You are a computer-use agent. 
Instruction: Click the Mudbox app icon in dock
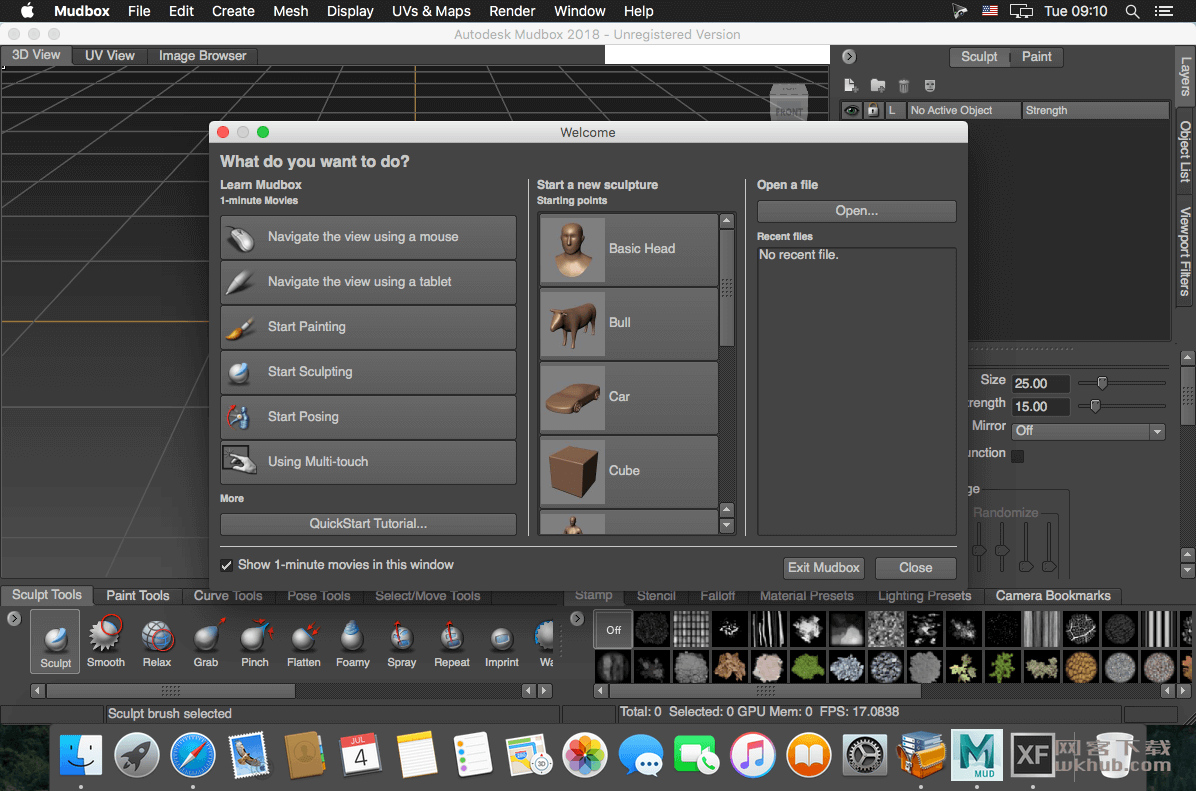point(976,755)
